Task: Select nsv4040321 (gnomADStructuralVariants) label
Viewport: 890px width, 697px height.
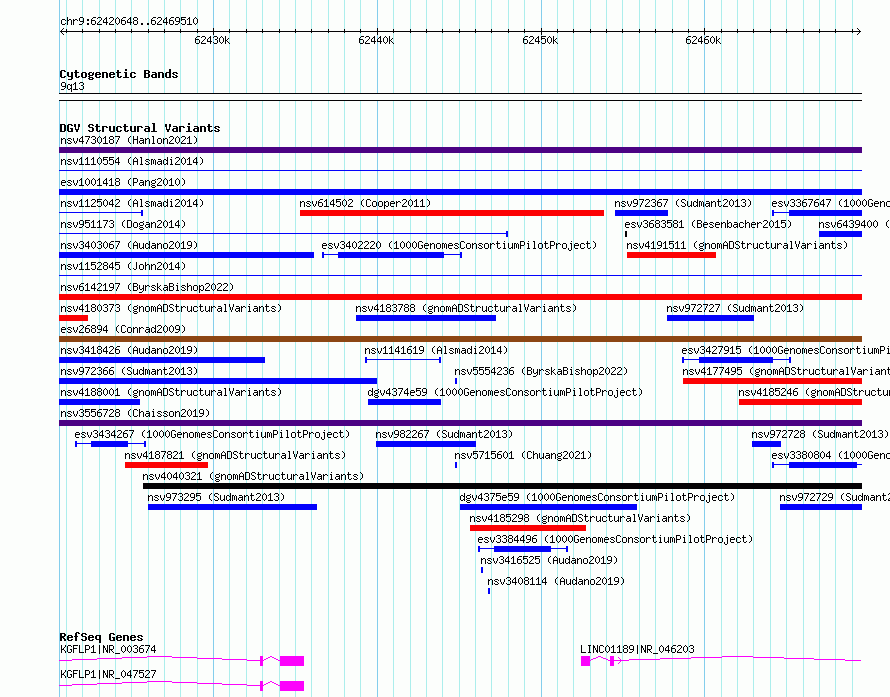Action: pos(253,476)
